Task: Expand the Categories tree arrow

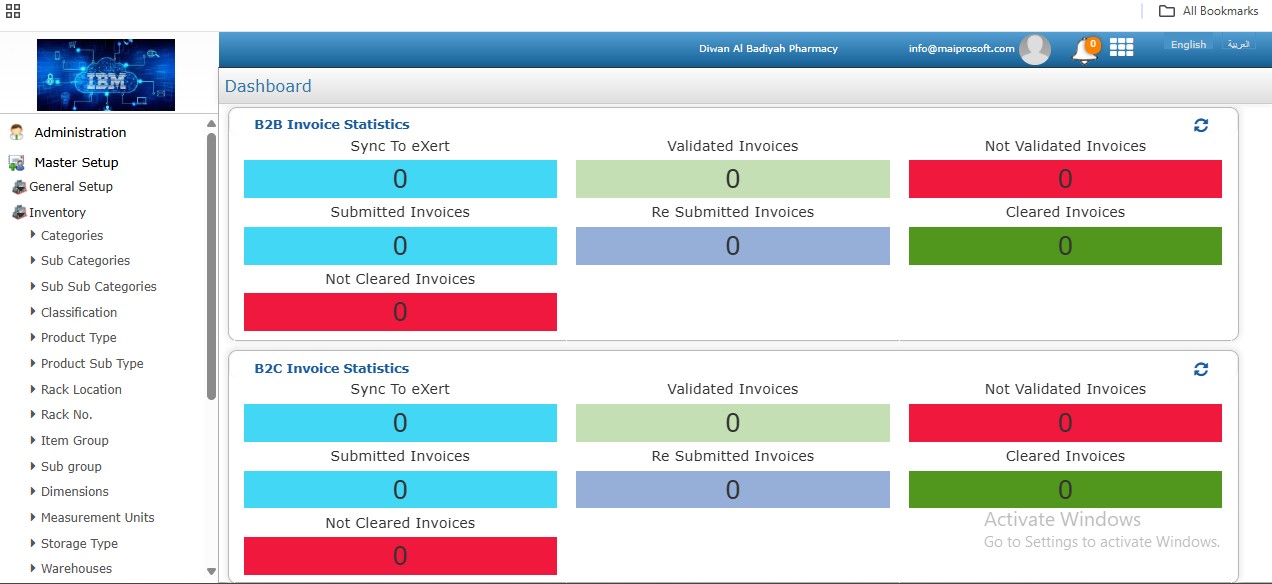Action: point(33,235)
